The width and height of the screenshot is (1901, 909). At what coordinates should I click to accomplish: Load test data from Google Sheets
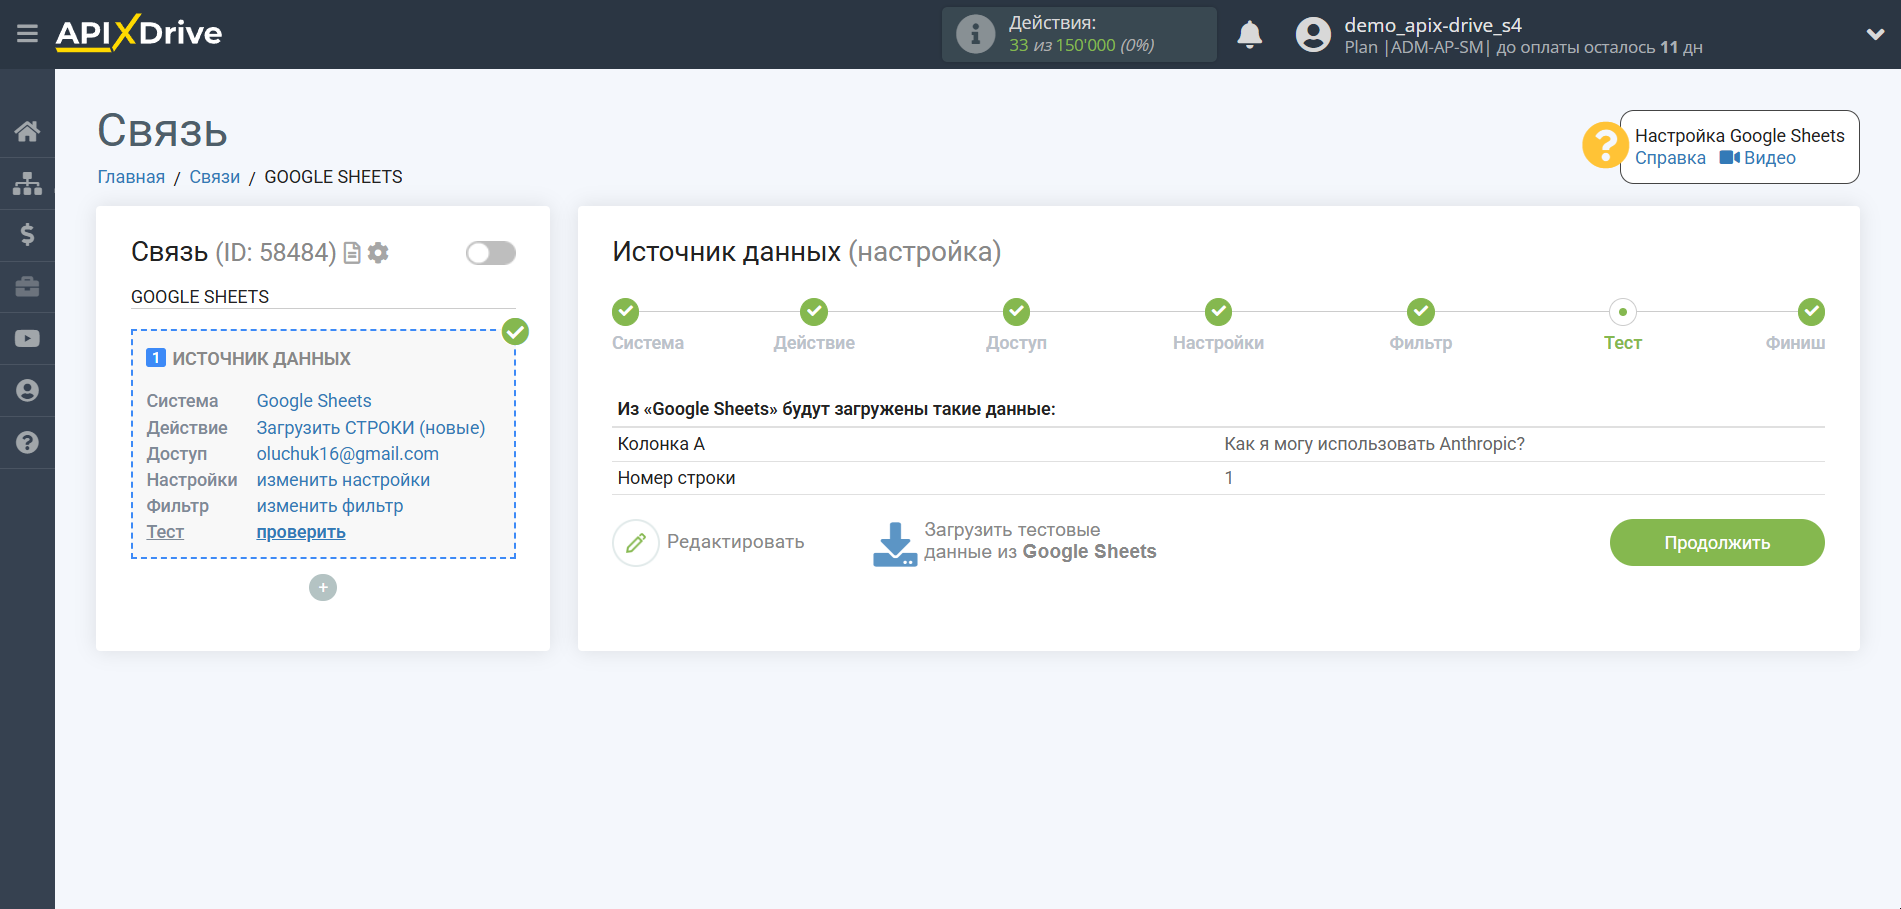(x=1014, y=542)
